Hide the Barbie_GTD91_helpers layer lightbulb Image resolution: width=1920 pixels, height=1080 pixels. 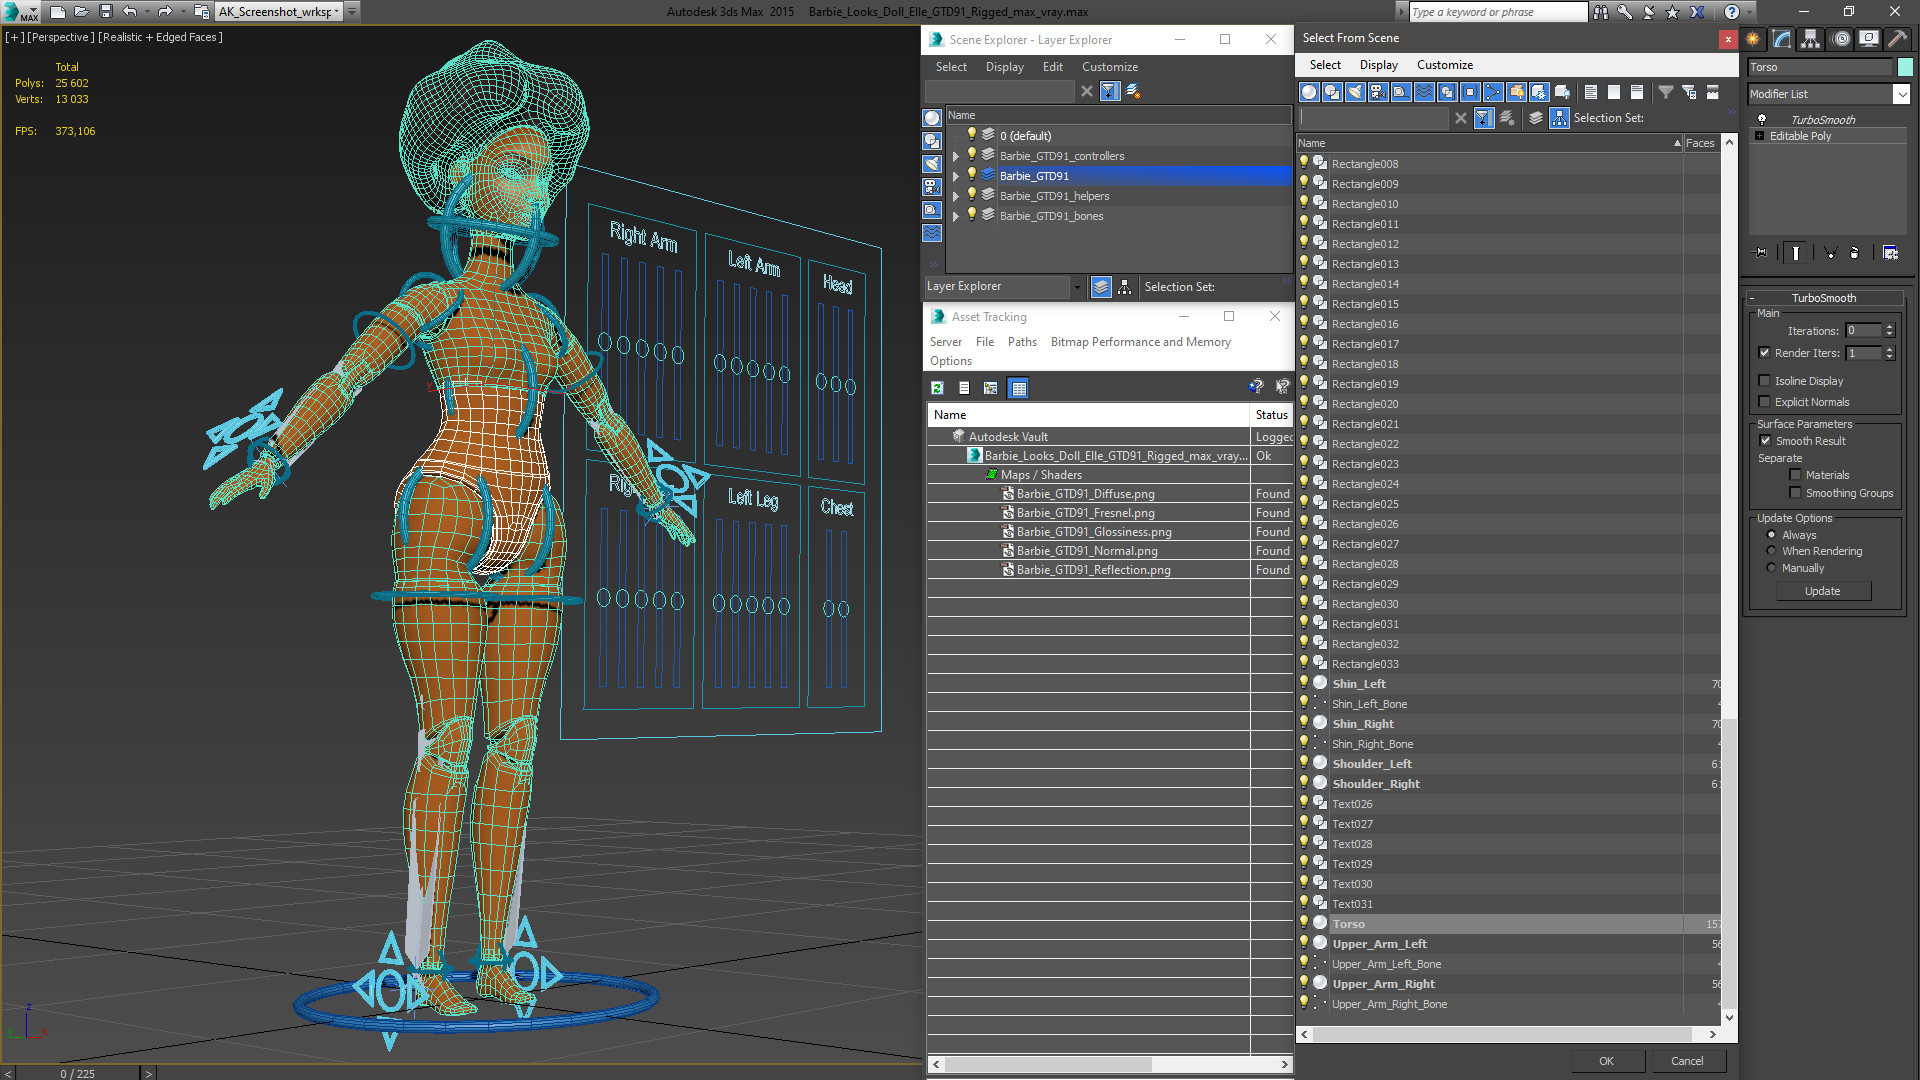click(x=971, y=195)
